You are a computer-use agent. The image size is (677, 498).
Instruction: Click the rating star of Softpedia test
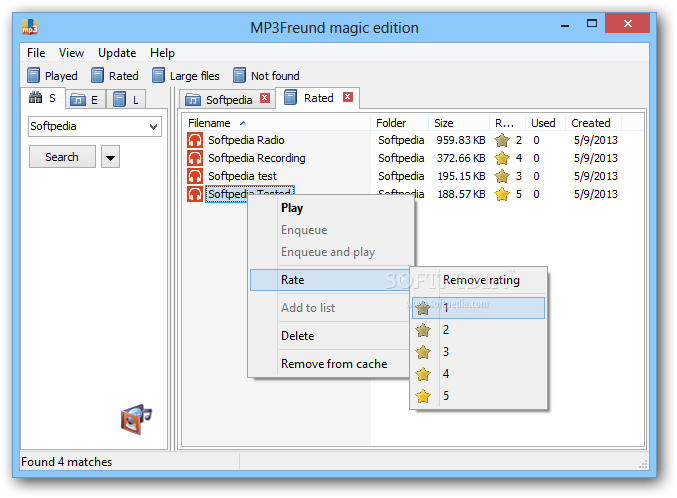pyautogui.click(x=502, y=176)
